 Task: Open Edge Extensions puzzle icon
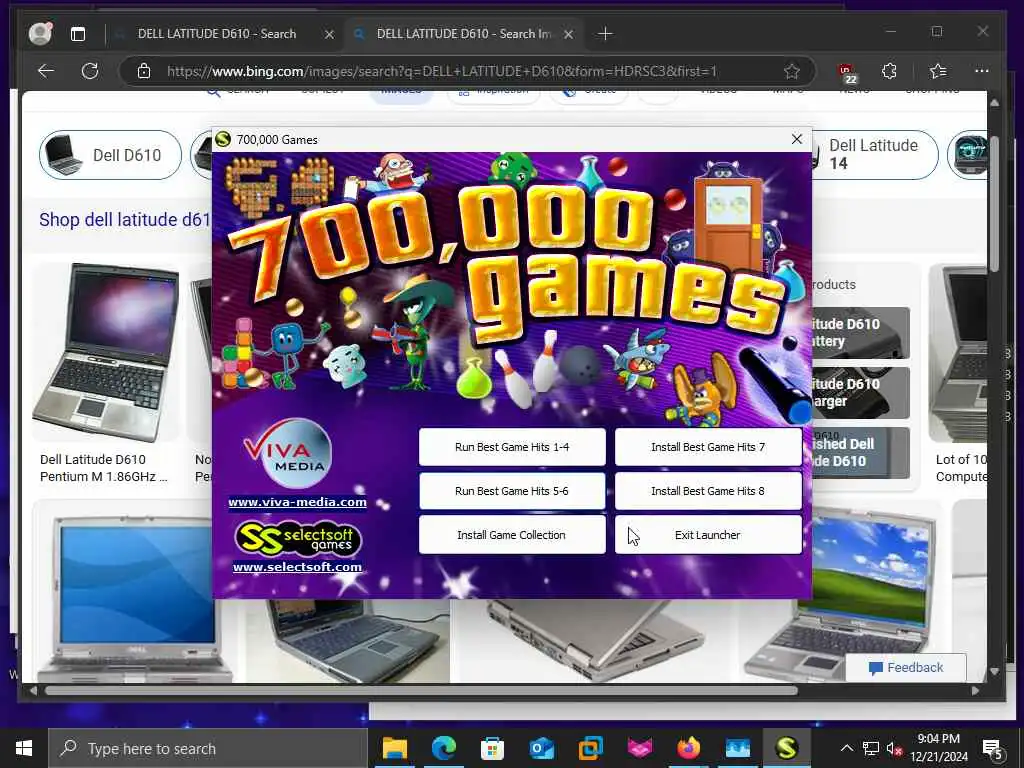[889, 71]
